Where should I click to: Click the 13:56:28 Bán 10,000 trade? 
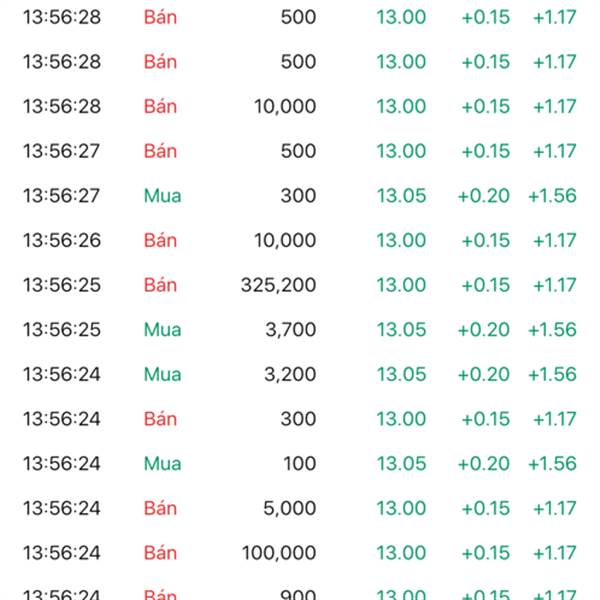[300, 106]
